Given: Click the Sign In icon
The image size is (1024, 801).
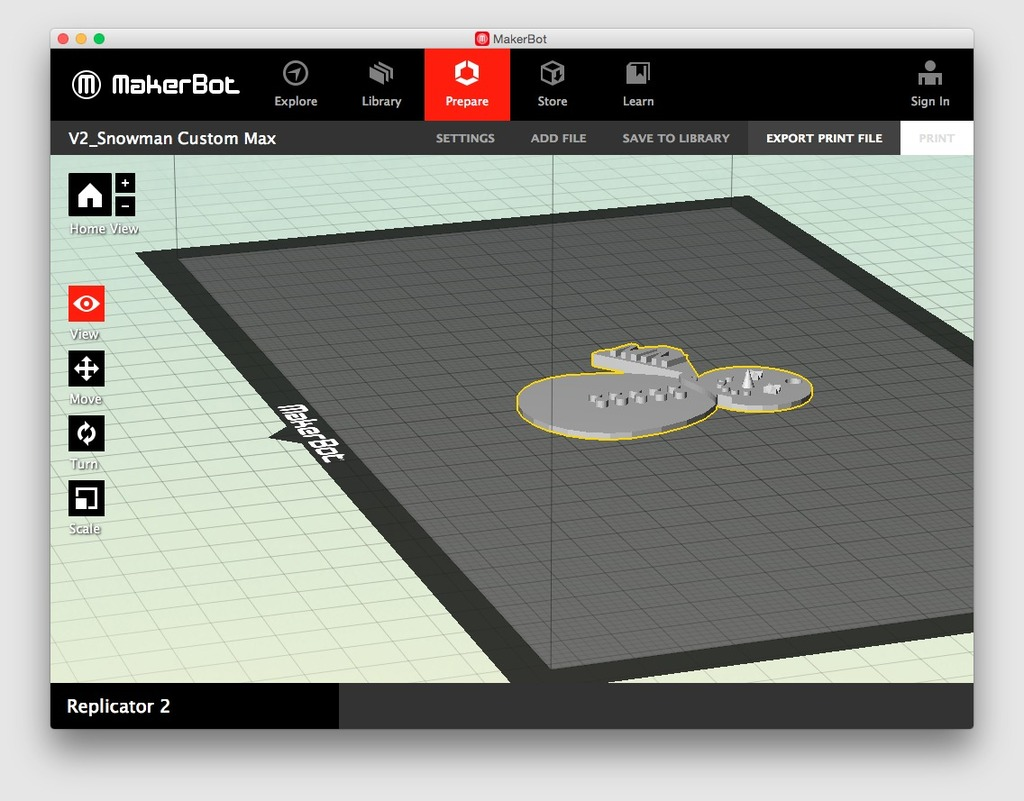Looking at the screenshot, I should pyautogui.click(x=930, y=84).
